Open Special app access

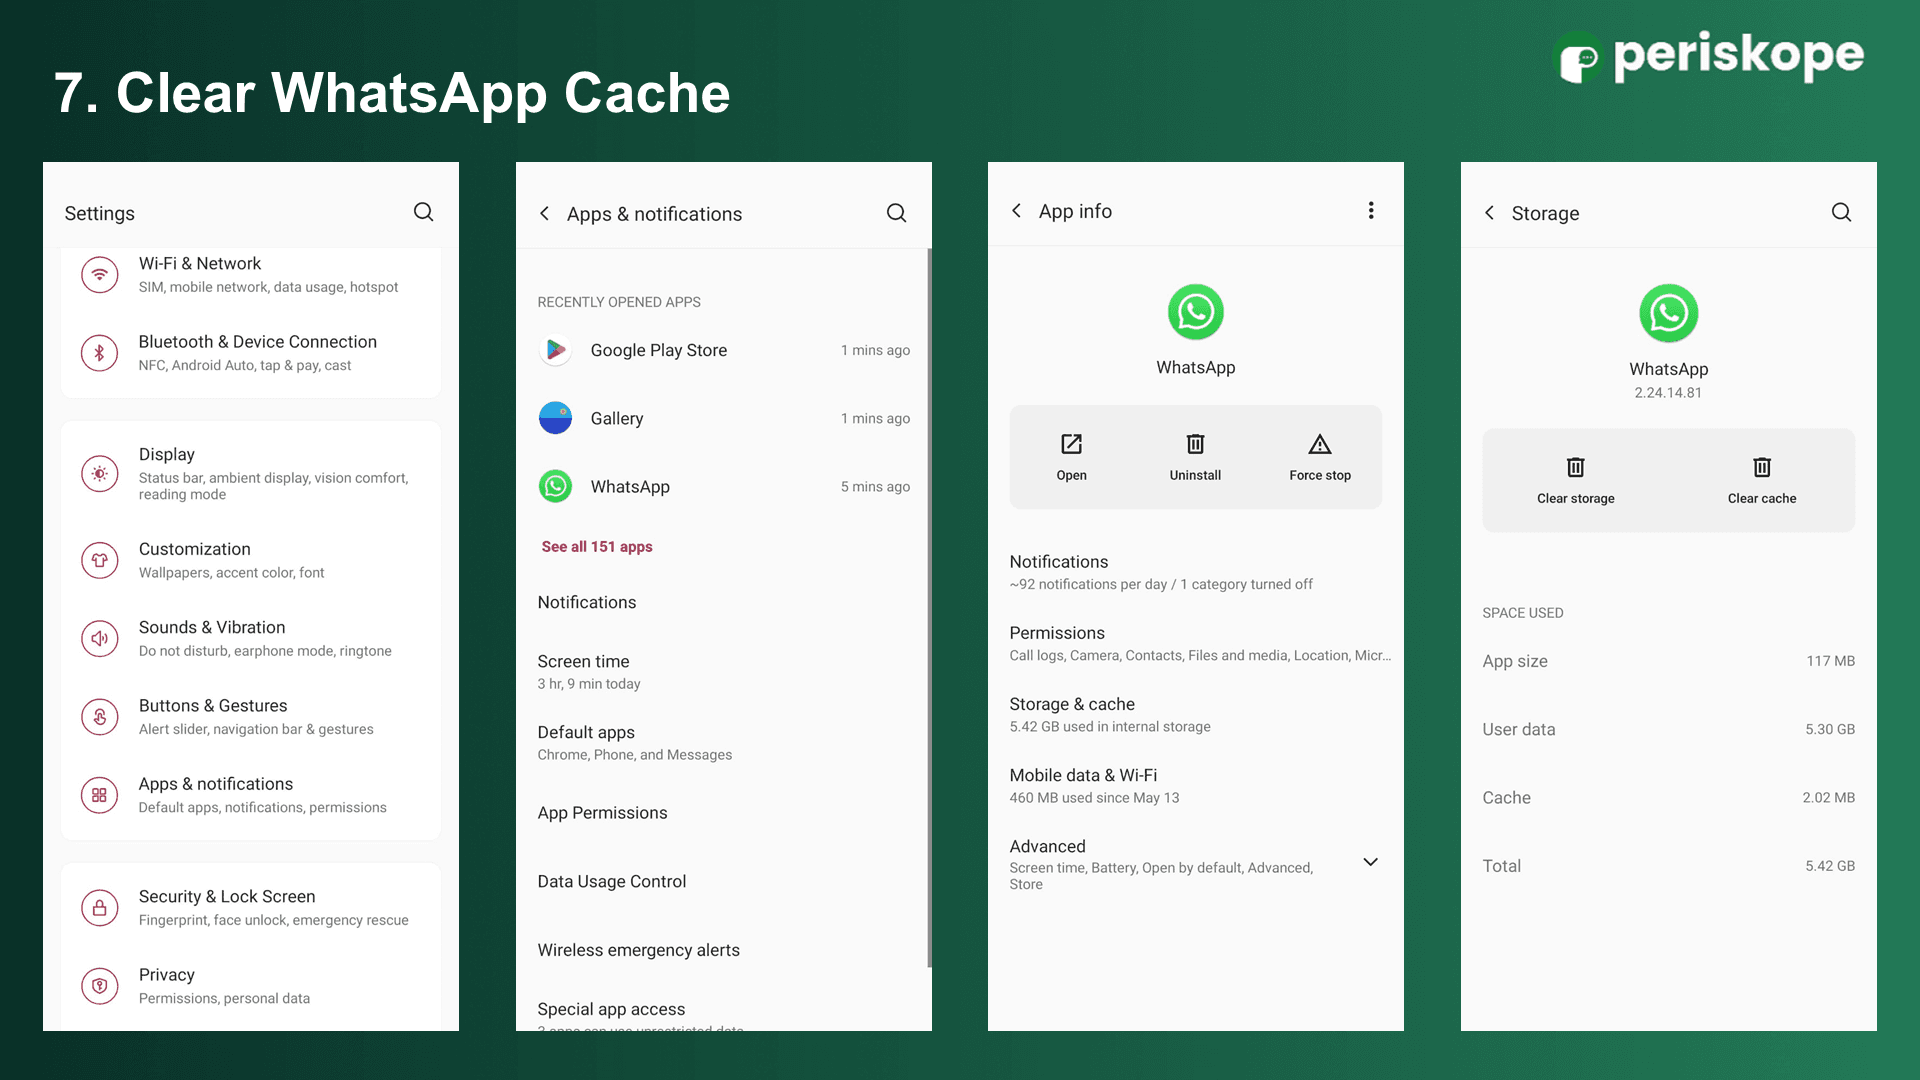tap(612, 1009)
